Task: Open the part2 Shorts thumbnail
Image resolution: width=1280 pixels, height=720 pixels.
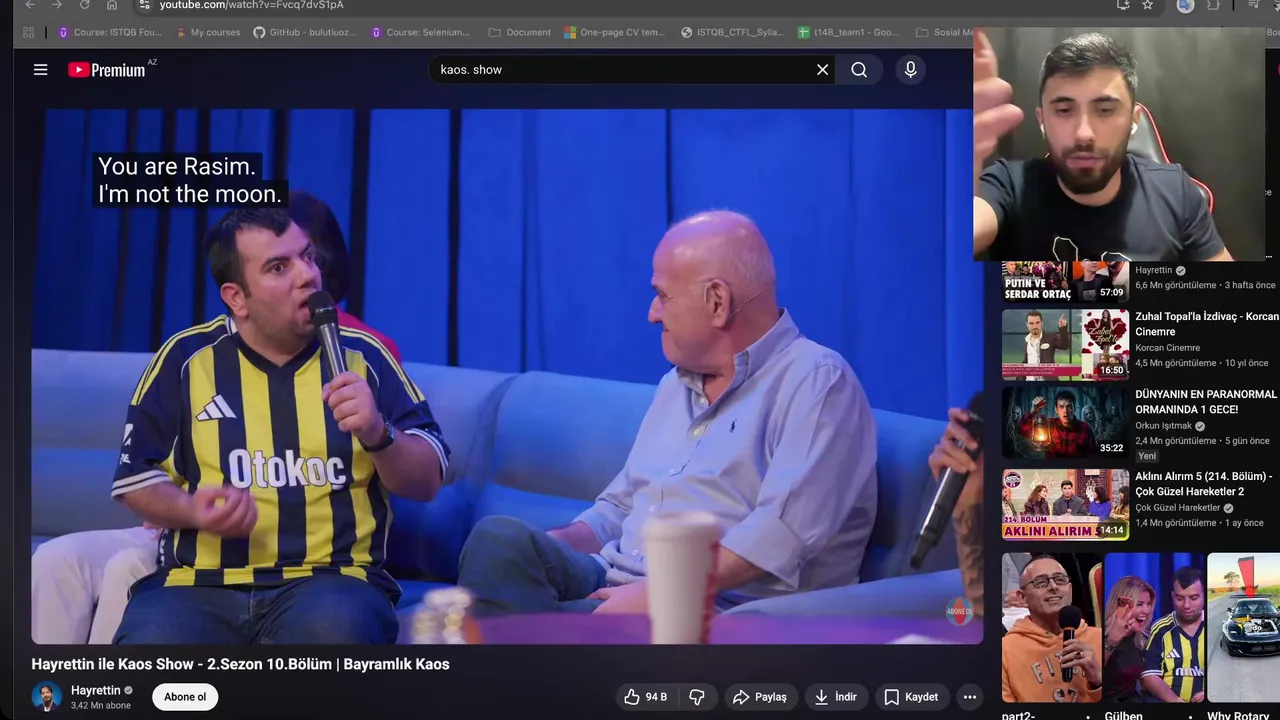Action: (x=1051, y=628)
